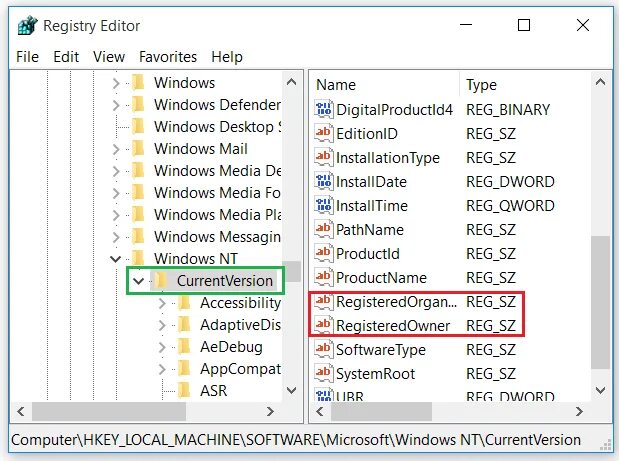Click the string icon for ProductName
Screen dimensions: 619x461
point(324,277)
